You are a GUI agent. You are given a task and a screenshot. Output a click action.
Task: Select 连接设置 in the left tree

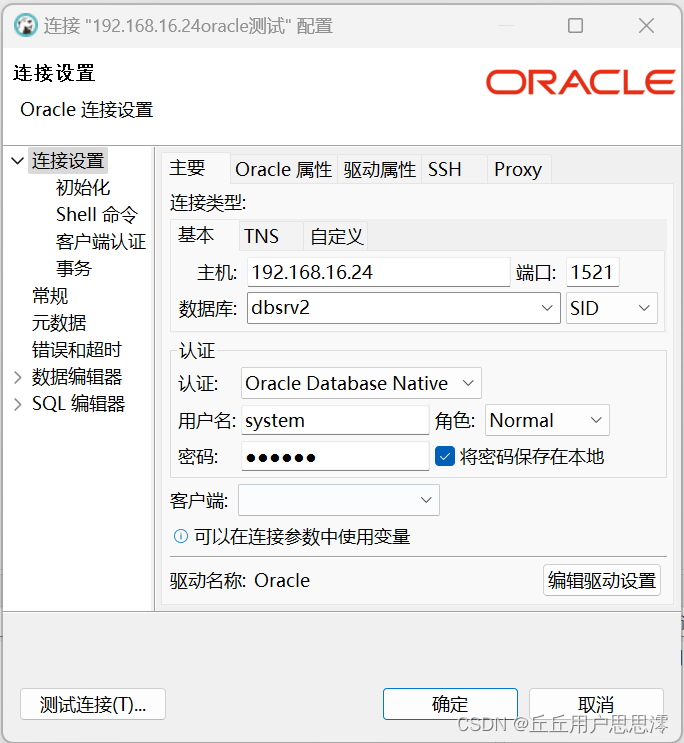point(68,161)
